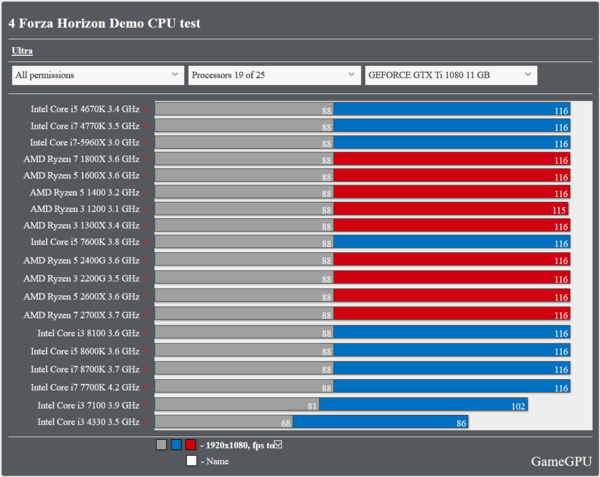600x477 pixels.
Task: Remove Intel Core i7 8700K with red X
Action: tap(145, 368)
